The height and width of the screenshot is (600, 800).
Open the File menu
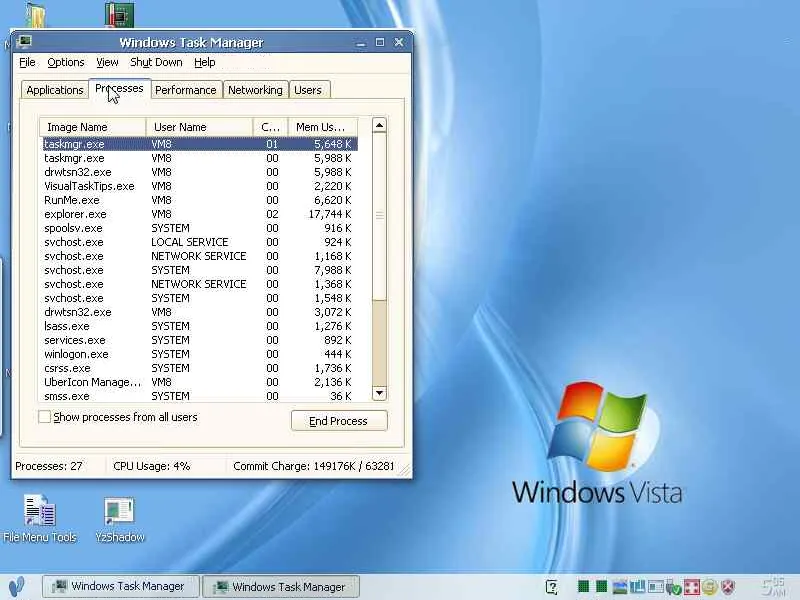(27, 62)
